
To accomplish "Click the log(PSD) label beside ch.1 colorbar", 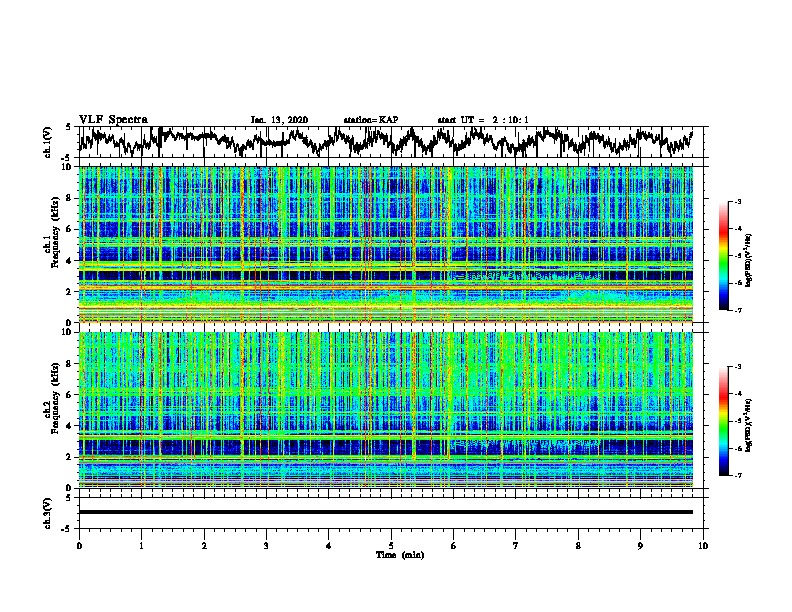I will click(x=749, y=260).
